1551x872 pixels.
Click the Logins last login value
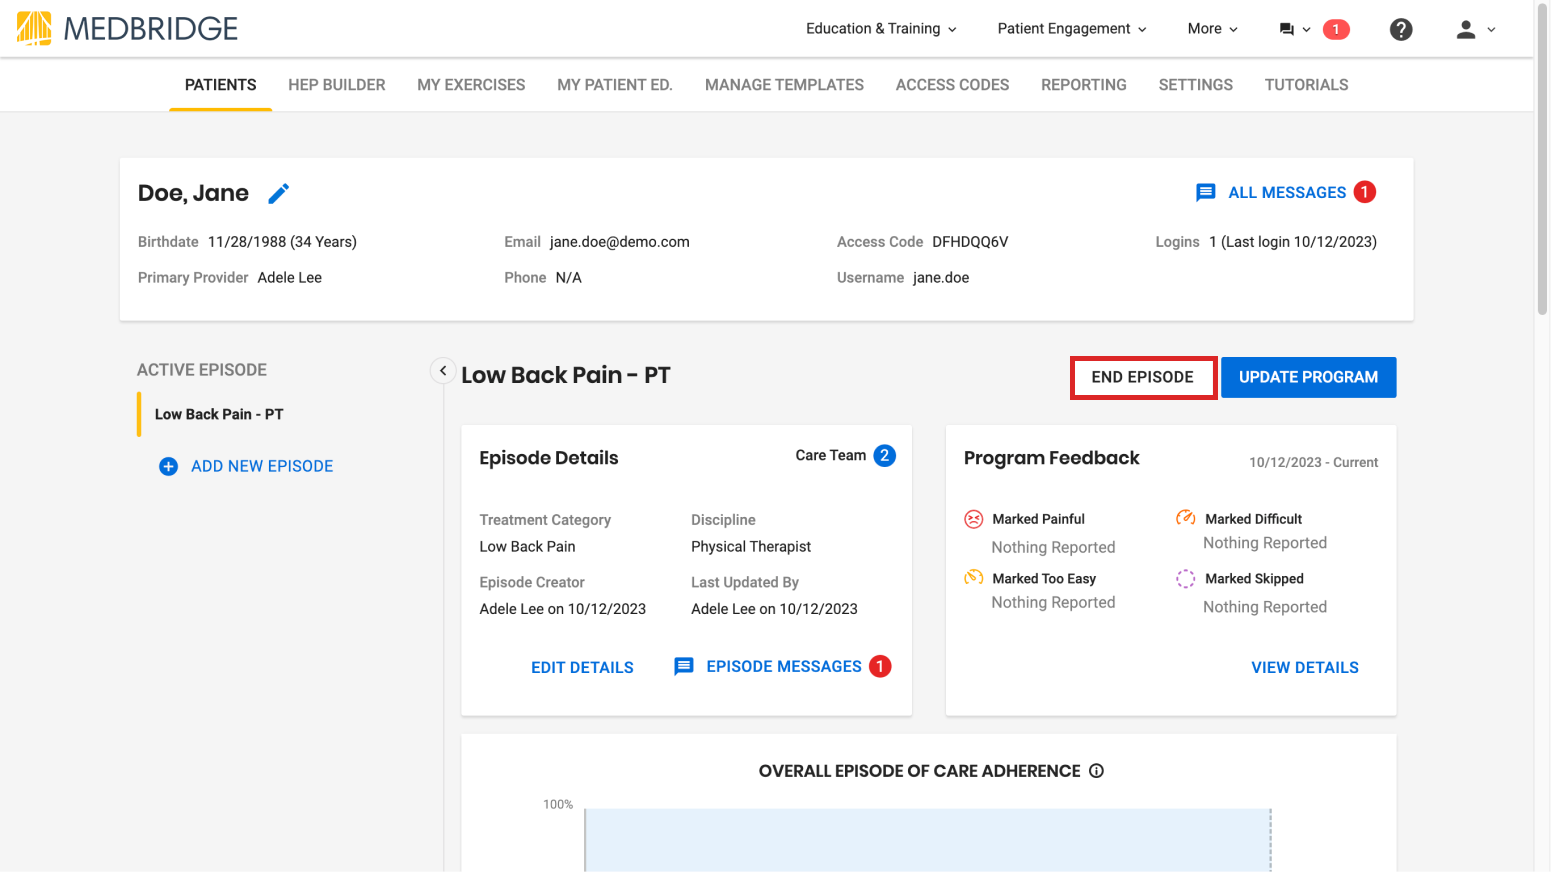pos(1293,242)
